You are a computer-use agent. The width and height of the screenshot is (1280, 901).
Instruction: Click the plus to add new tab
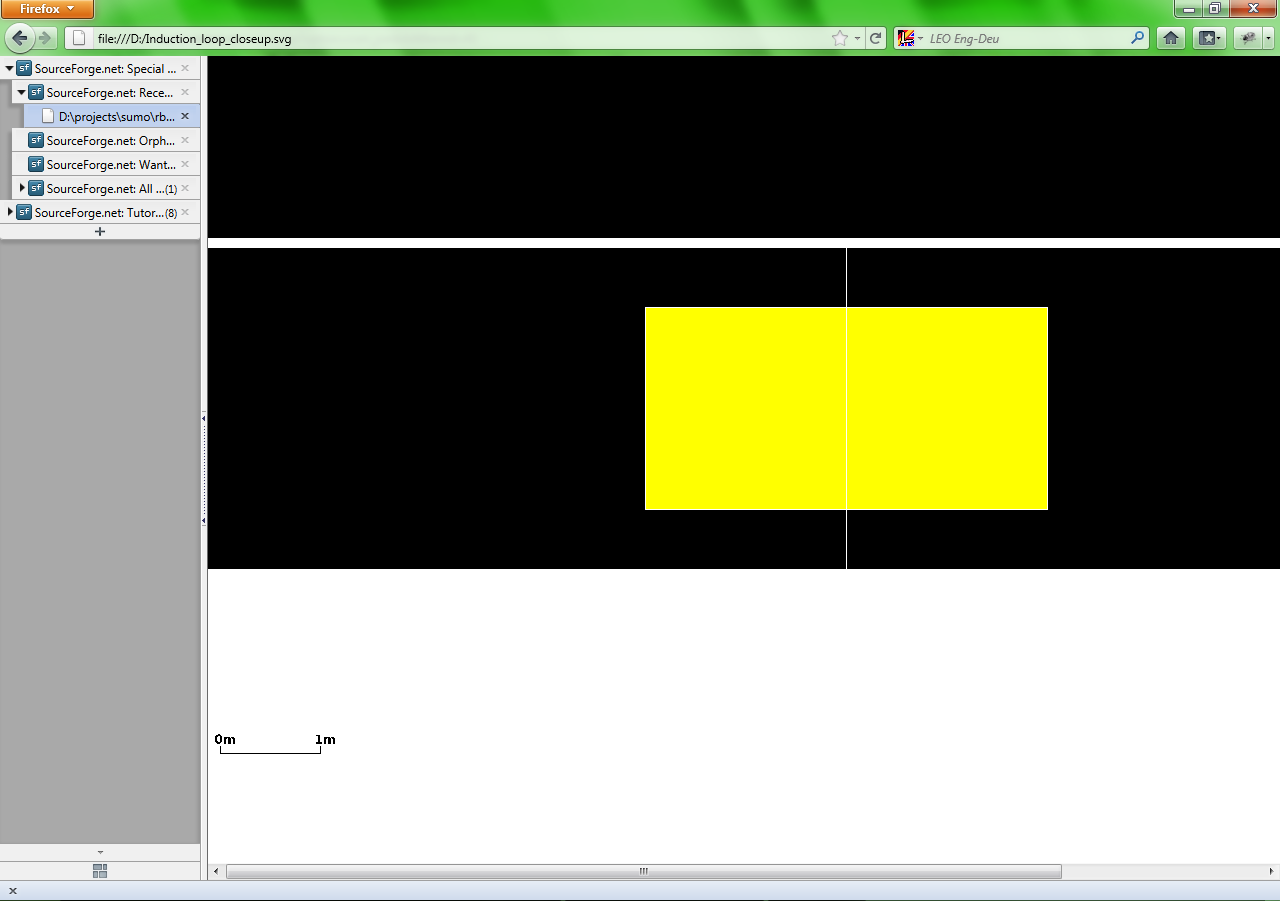pos(100,232)
